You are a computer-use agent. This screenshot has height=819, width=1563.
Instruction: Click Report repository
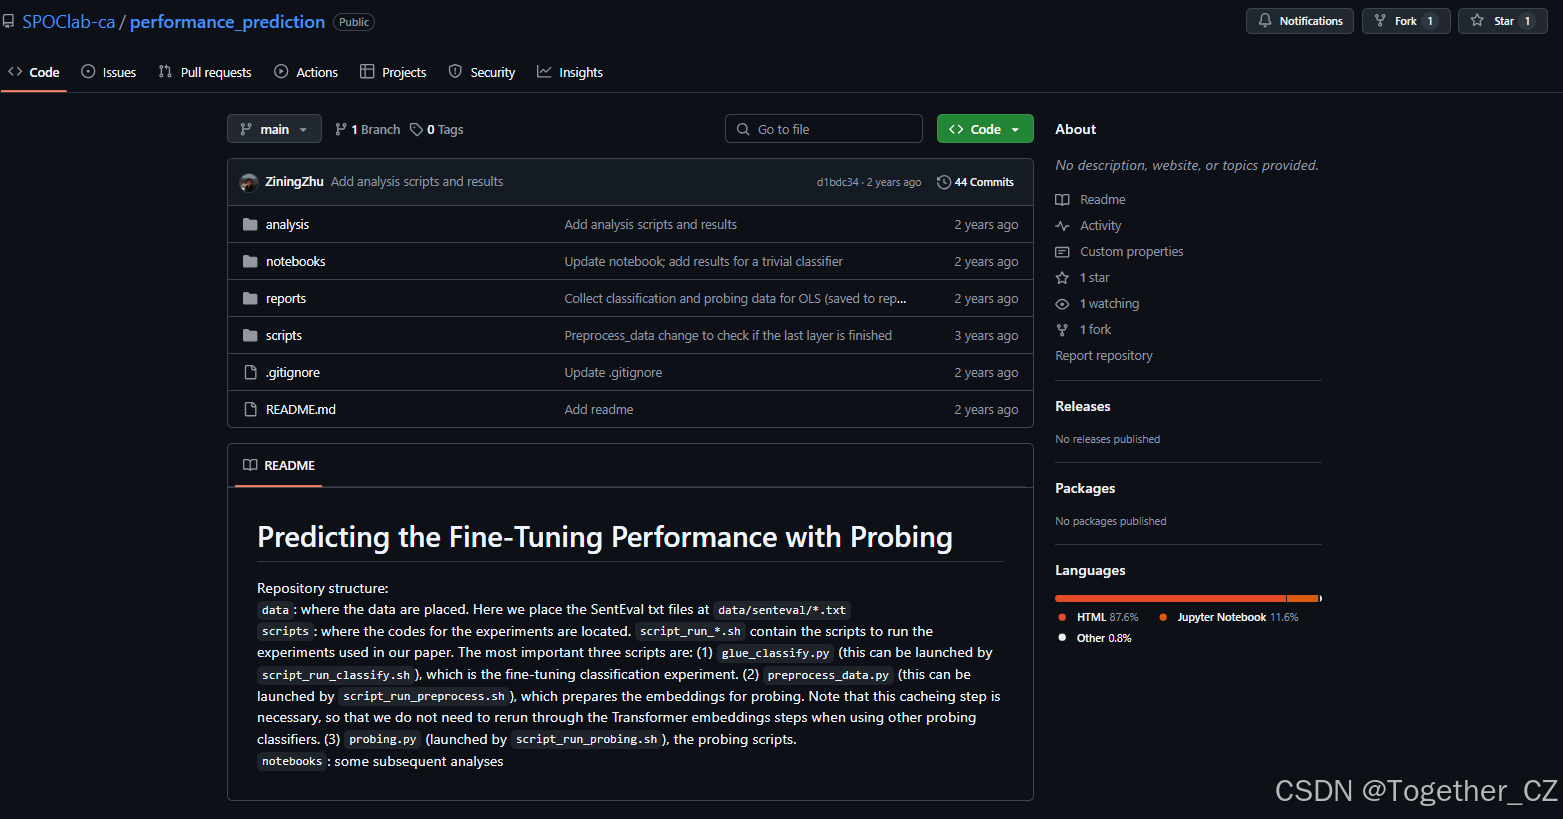point(1103,356)
